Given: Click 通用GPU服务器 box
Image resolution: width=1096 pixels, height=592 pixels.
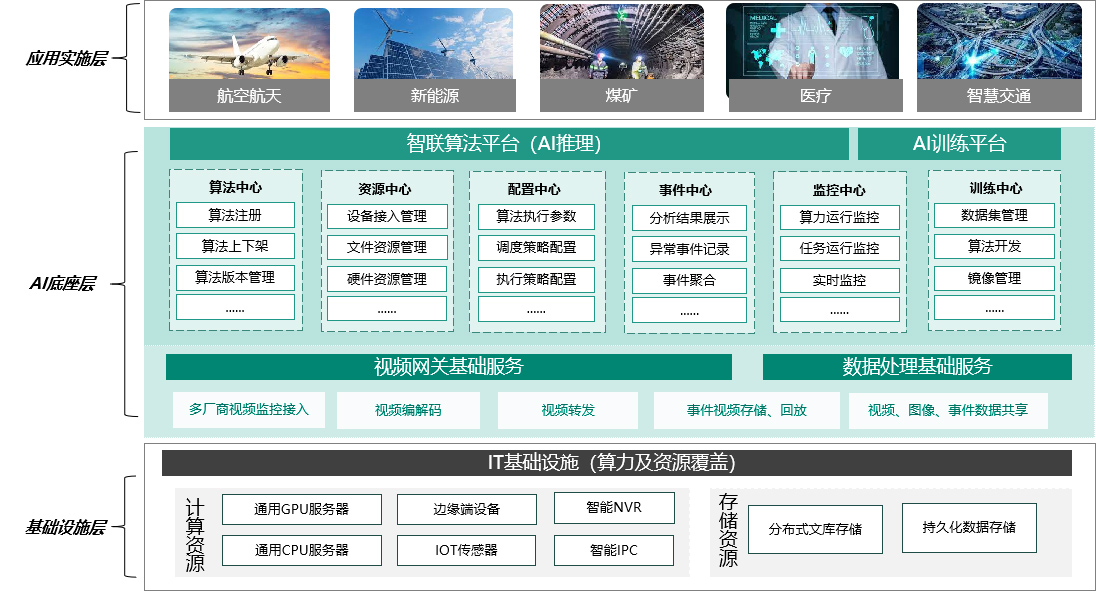Looking at the screenshot, I should point(302,510).
